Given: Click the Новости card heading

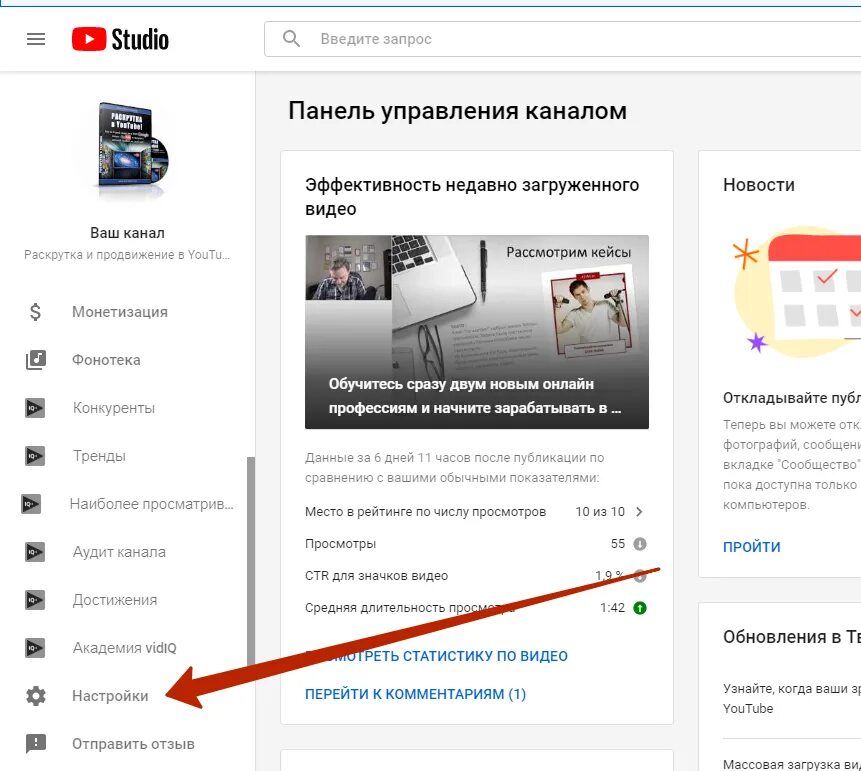Looking at the screenshot, I should (x=759, y=185).
